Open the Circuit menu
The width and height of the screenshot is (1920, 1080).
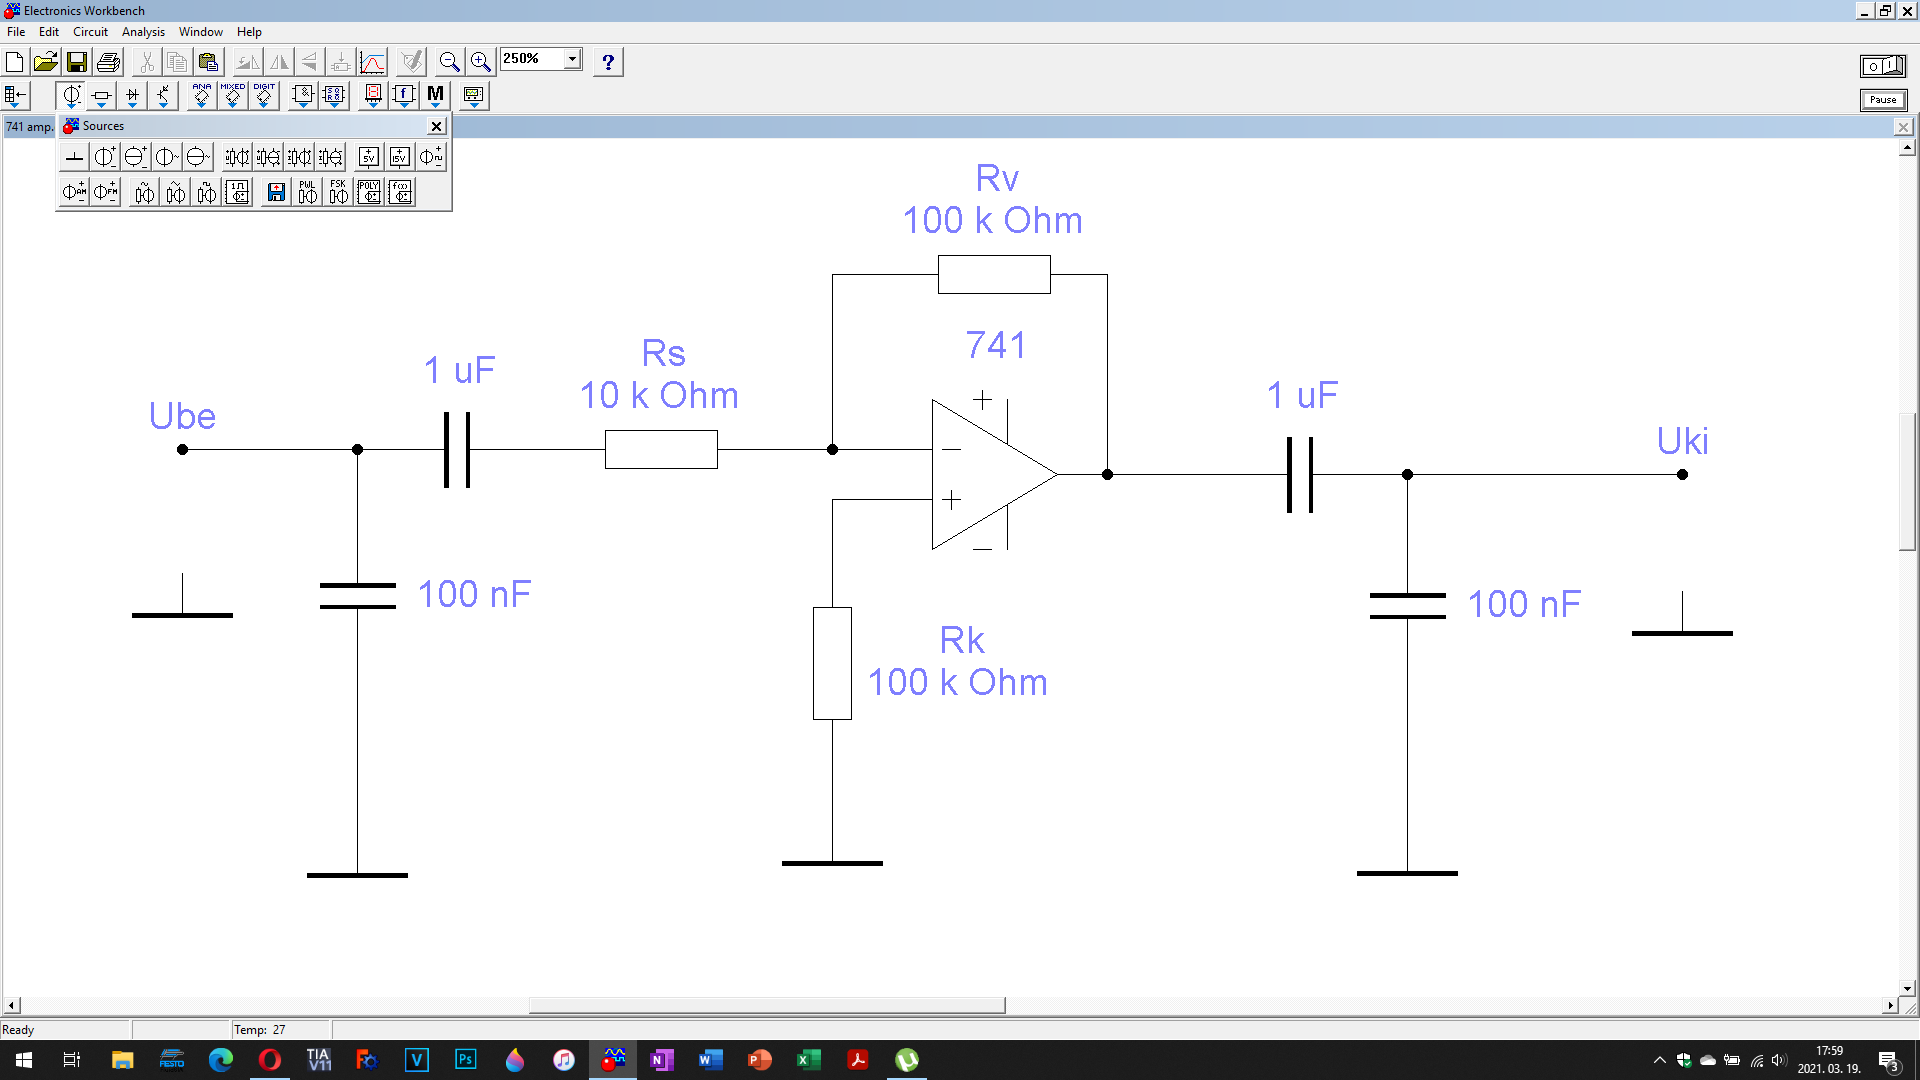pos(90,32)
